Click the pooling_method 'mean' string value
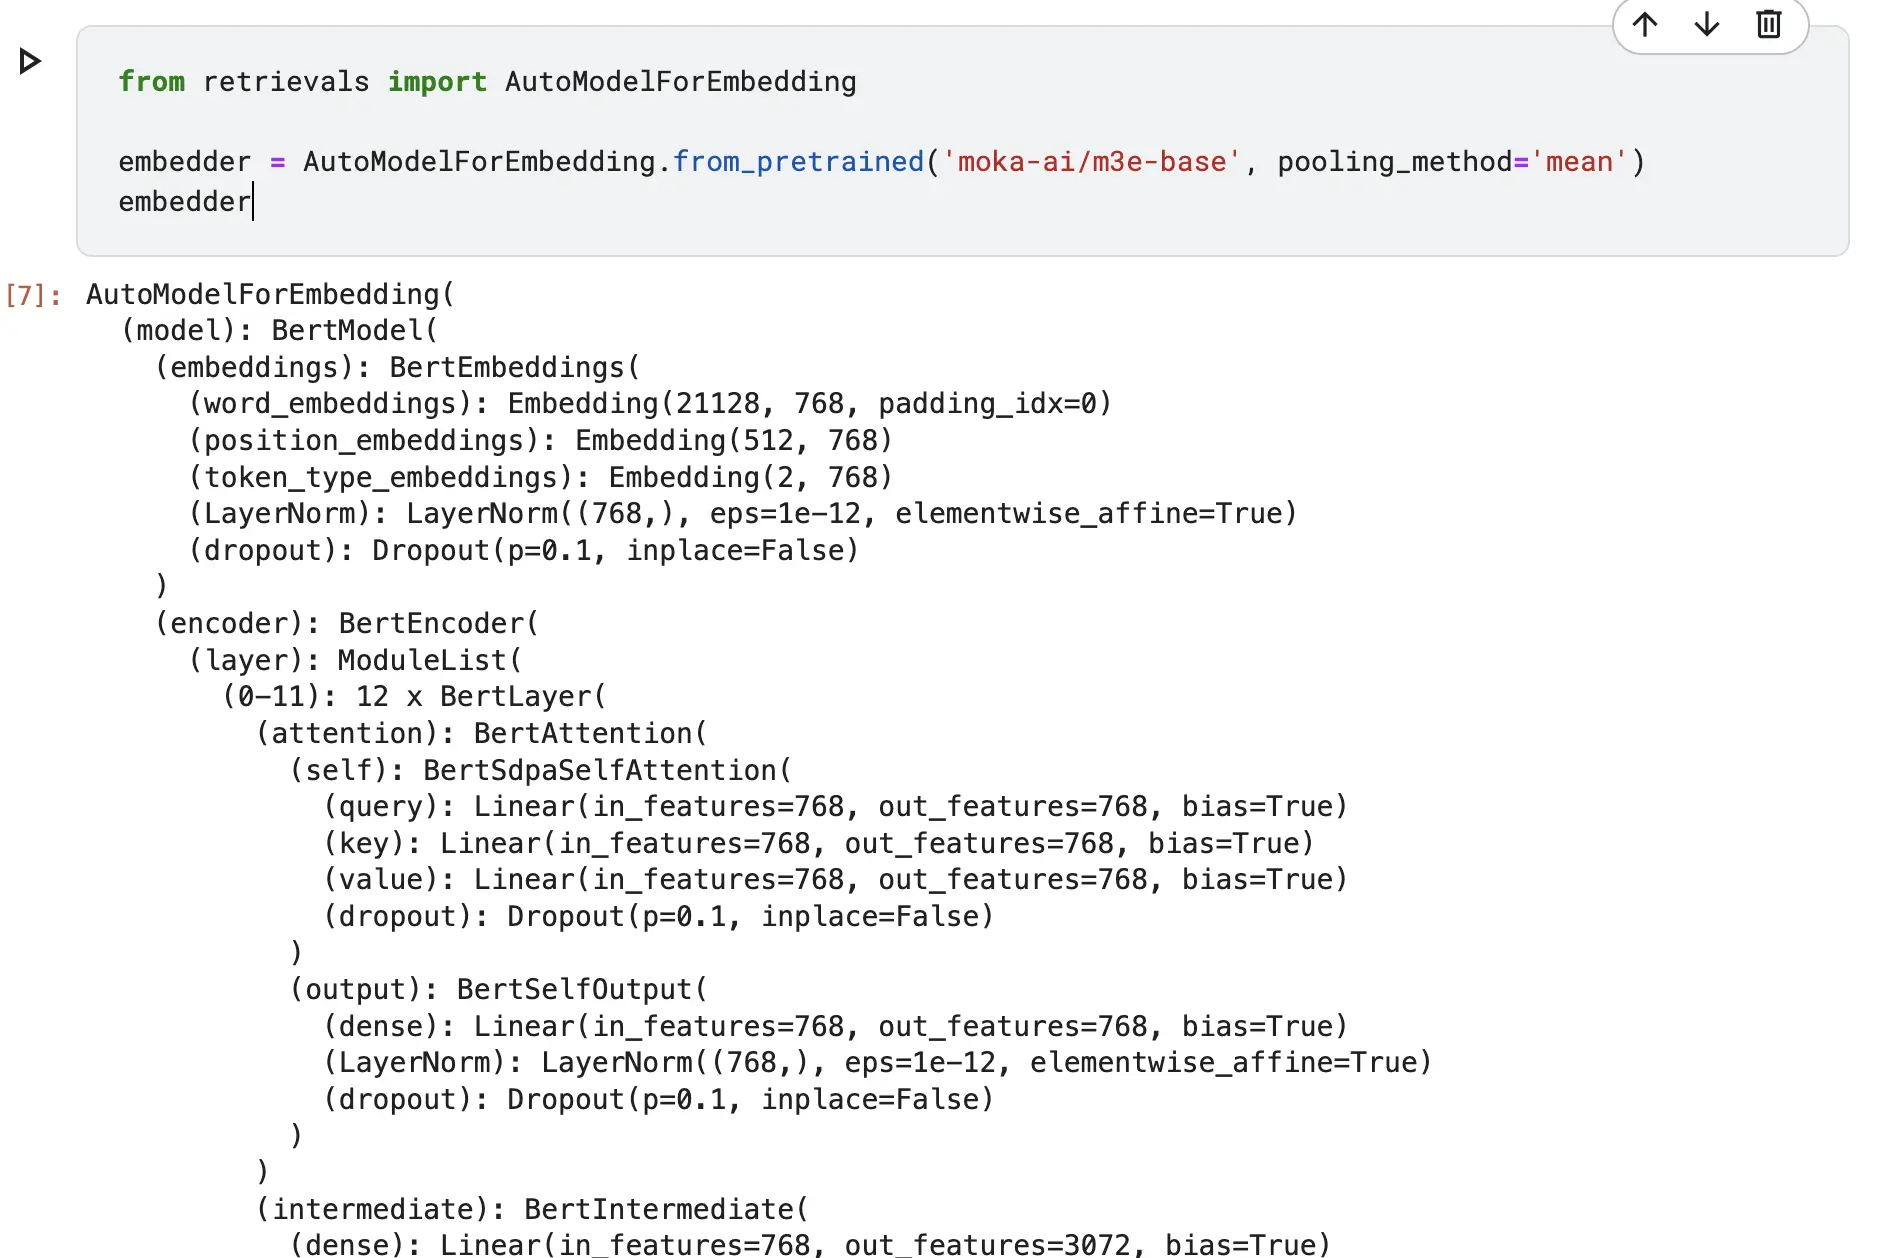This screenshot has height=1258, width=1902. click(1579, 162)
